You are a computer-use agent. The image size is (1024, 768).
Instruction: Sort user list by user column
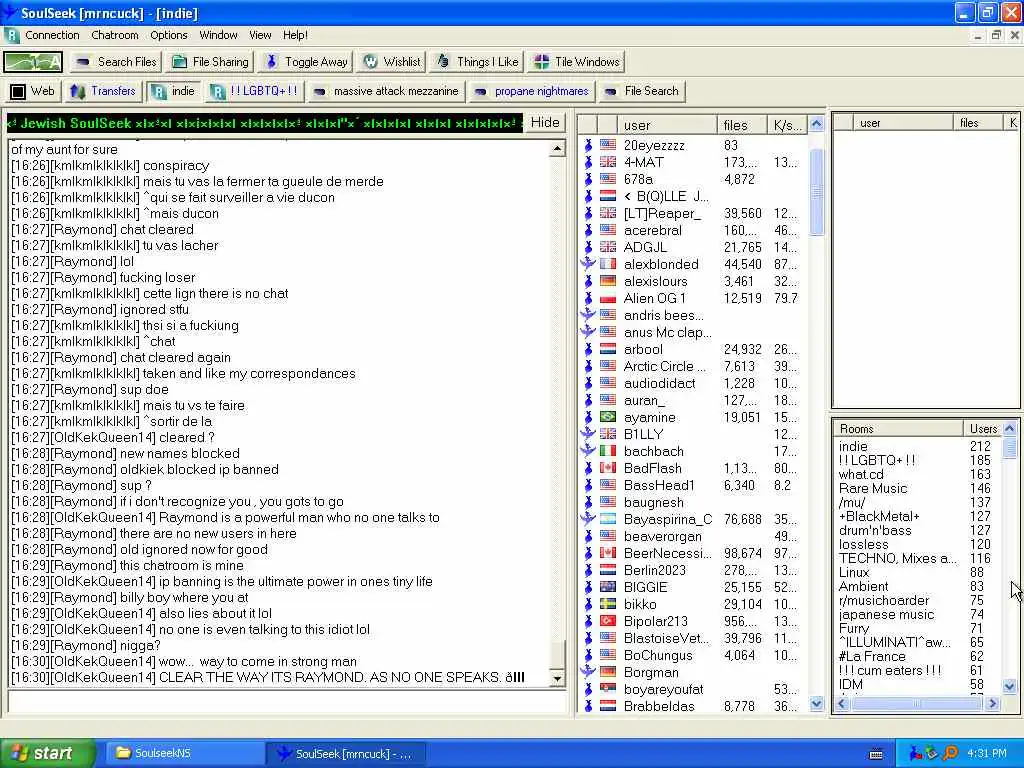[x=667, y=125]
